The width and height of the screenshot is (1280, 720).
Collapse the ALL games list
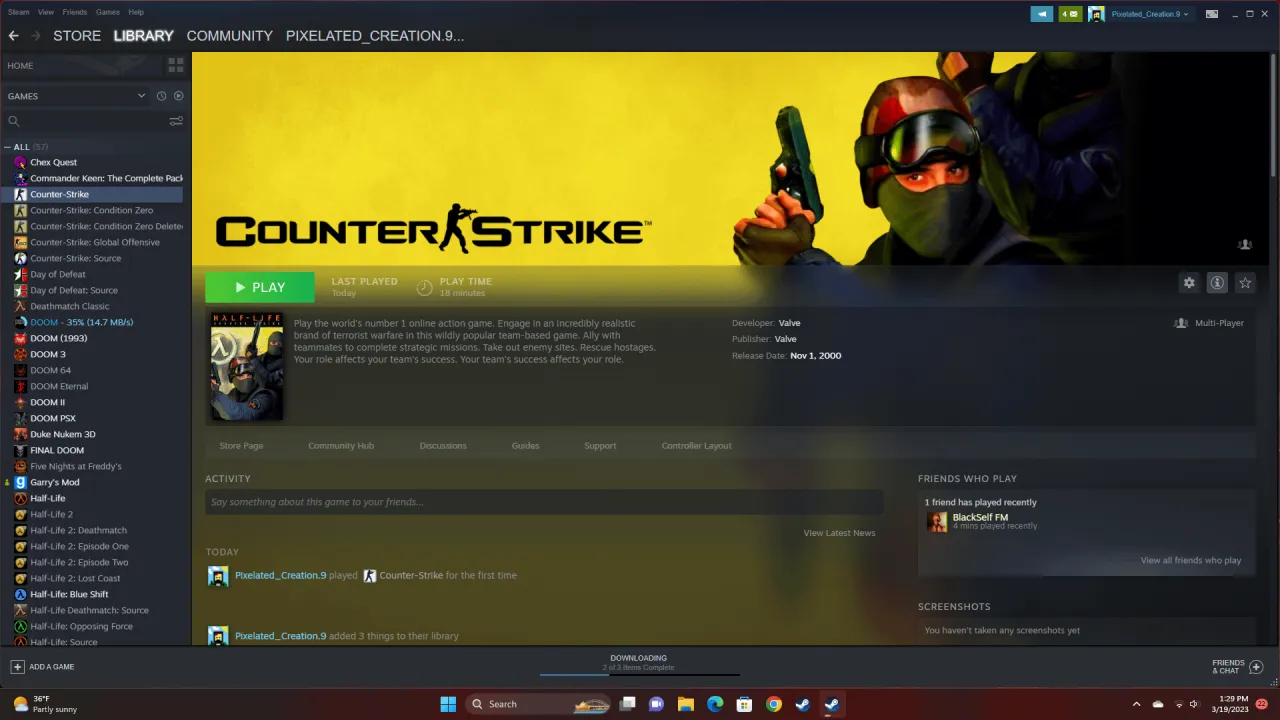7,146
